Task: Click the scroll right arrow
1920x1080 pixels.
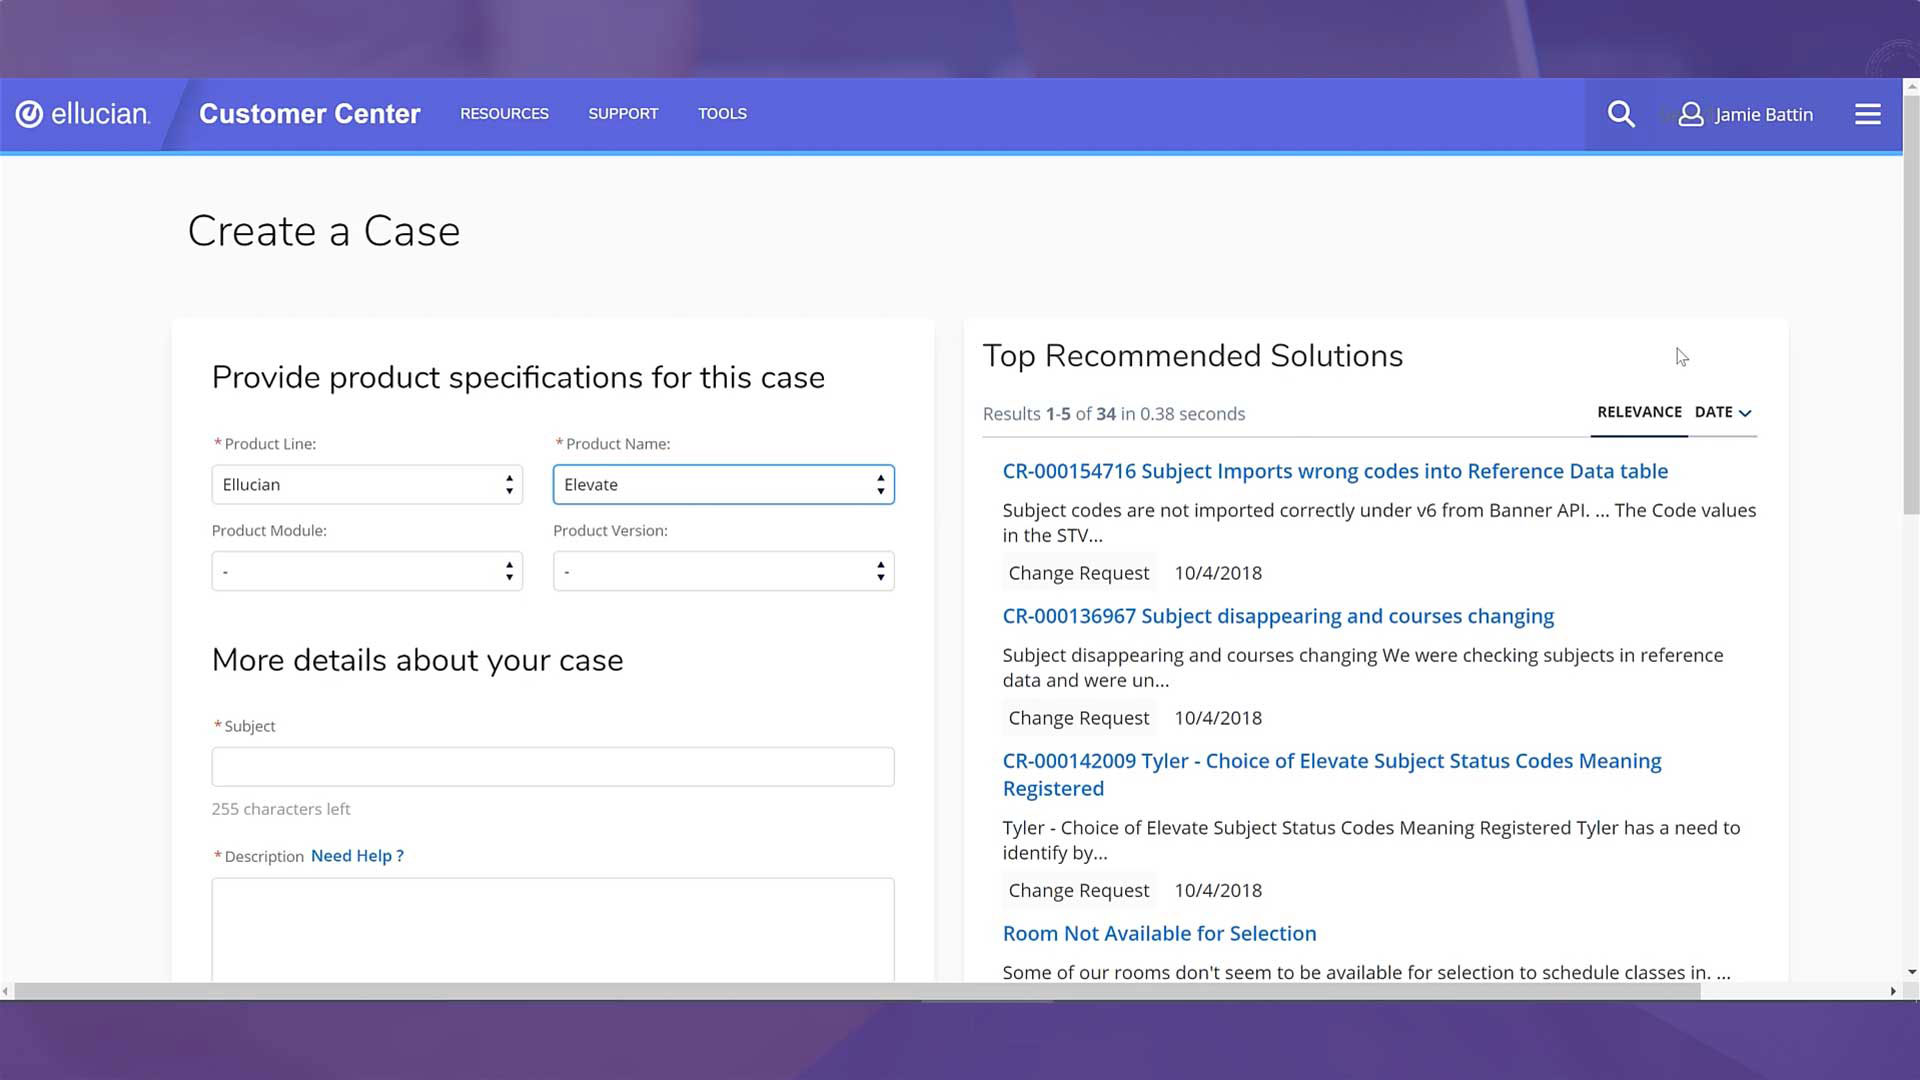Action: [x=1893, y=991]
